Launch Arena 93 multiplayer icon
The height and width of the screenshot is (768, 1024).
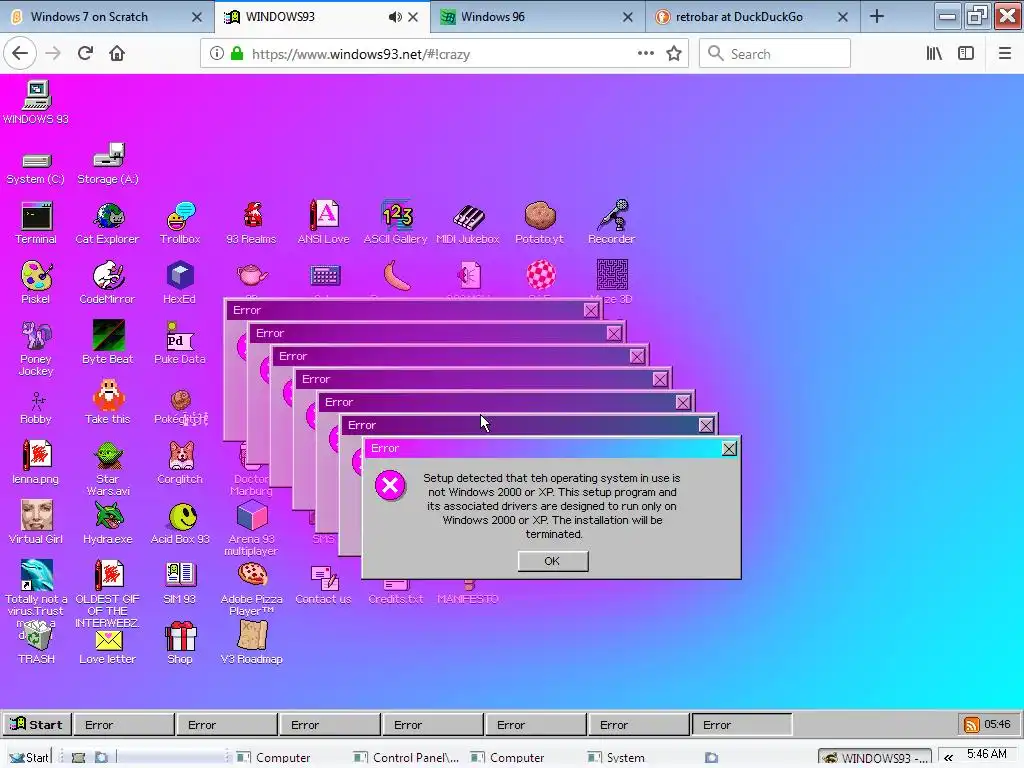point(251,528)
